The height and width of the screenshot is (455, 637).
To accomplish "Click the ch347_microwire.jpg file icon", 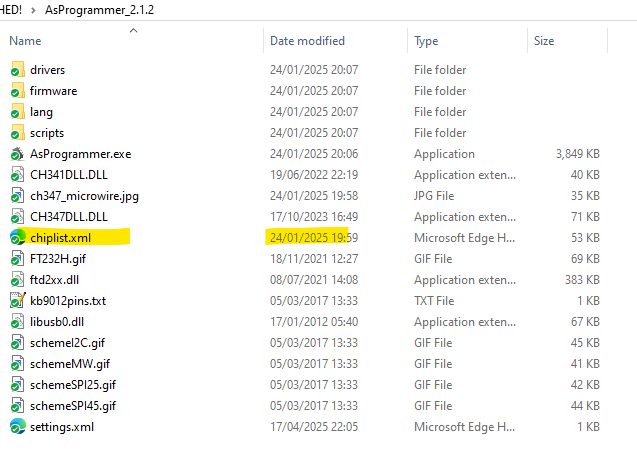I will coord(17,196).
